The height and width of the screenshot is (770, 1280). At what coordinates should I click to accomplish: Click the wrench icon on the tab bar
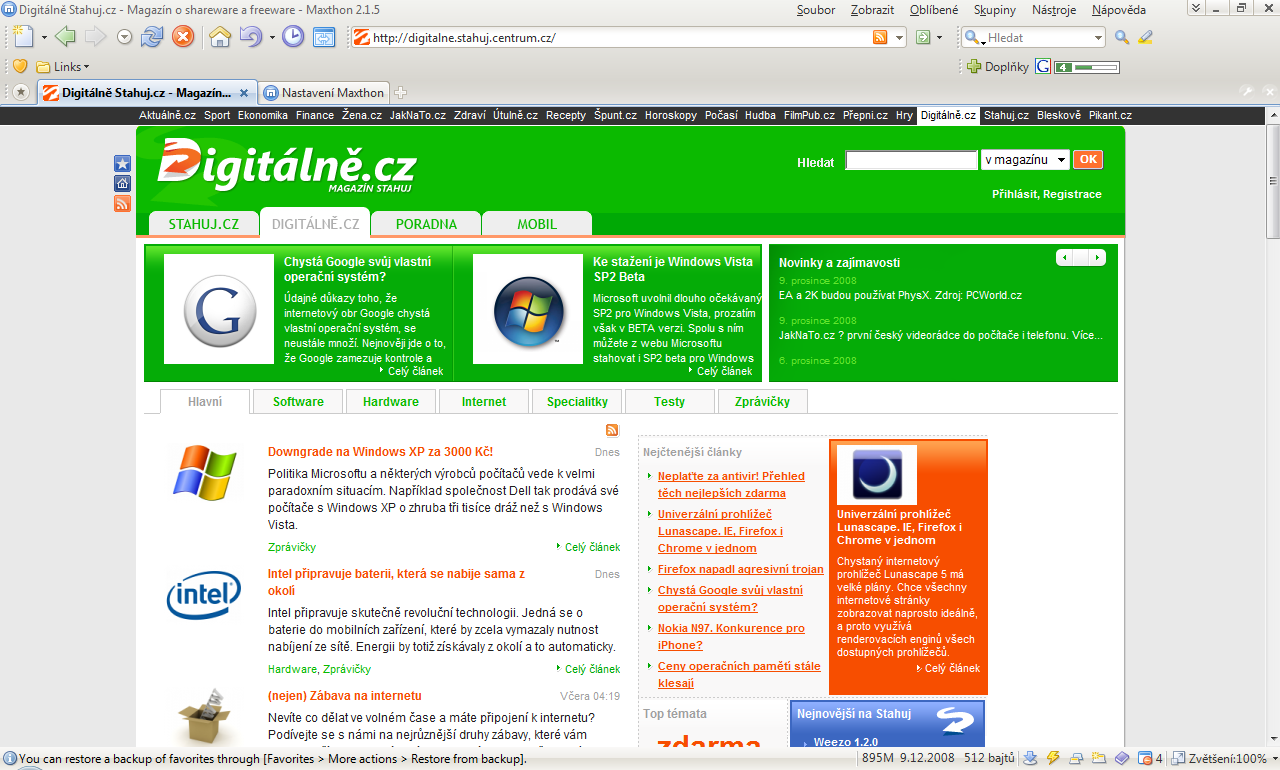click(x=1247, y=92)
